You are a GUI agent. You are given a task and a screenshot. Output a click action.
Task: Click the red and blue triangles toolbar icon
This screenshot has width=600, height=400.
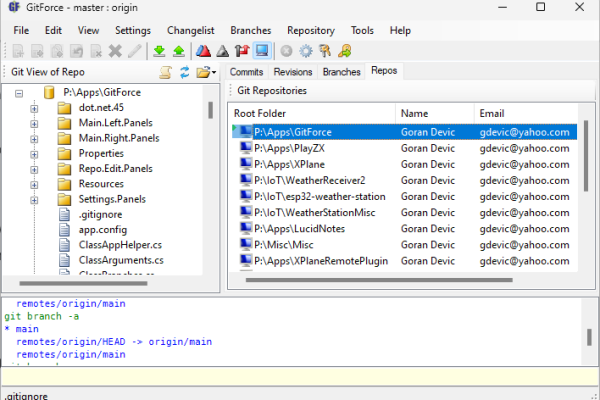tap(202, 51)
